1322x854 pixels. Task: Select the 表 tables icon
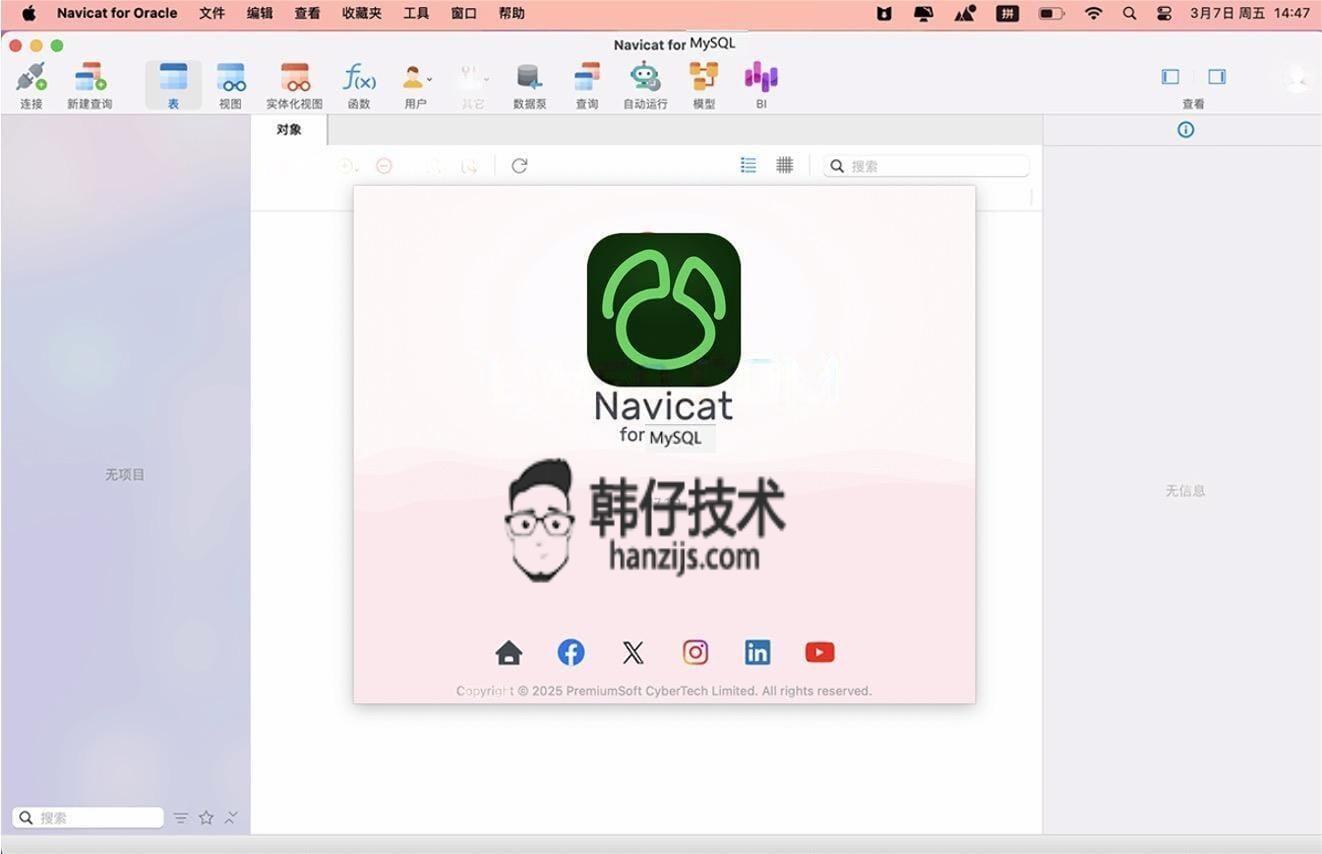173,85
